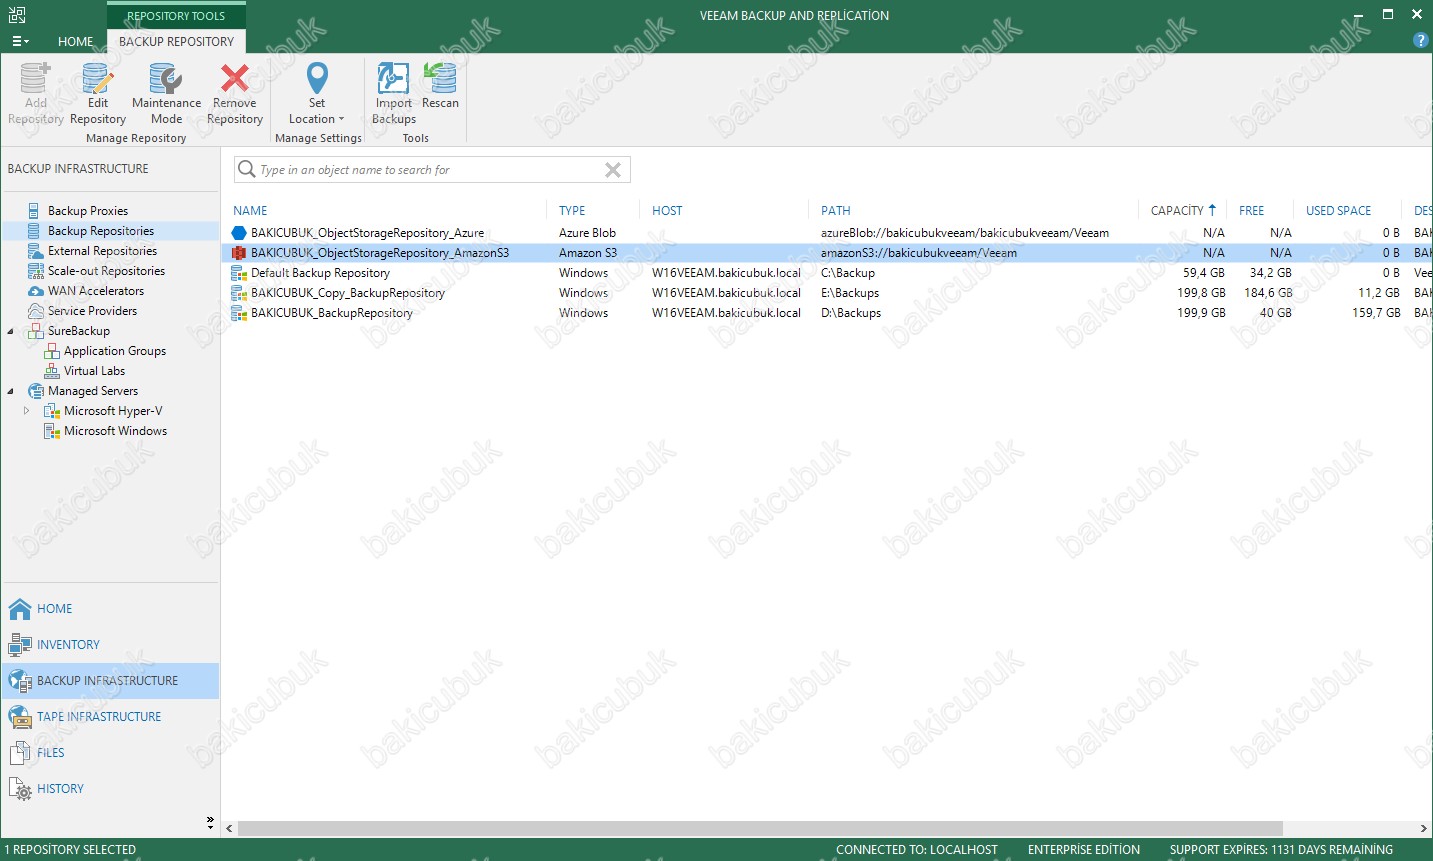The height and width of the screenshot is (861, 1433).
Task: Sort by the PATH column header
Action: (x=836, y=211)
